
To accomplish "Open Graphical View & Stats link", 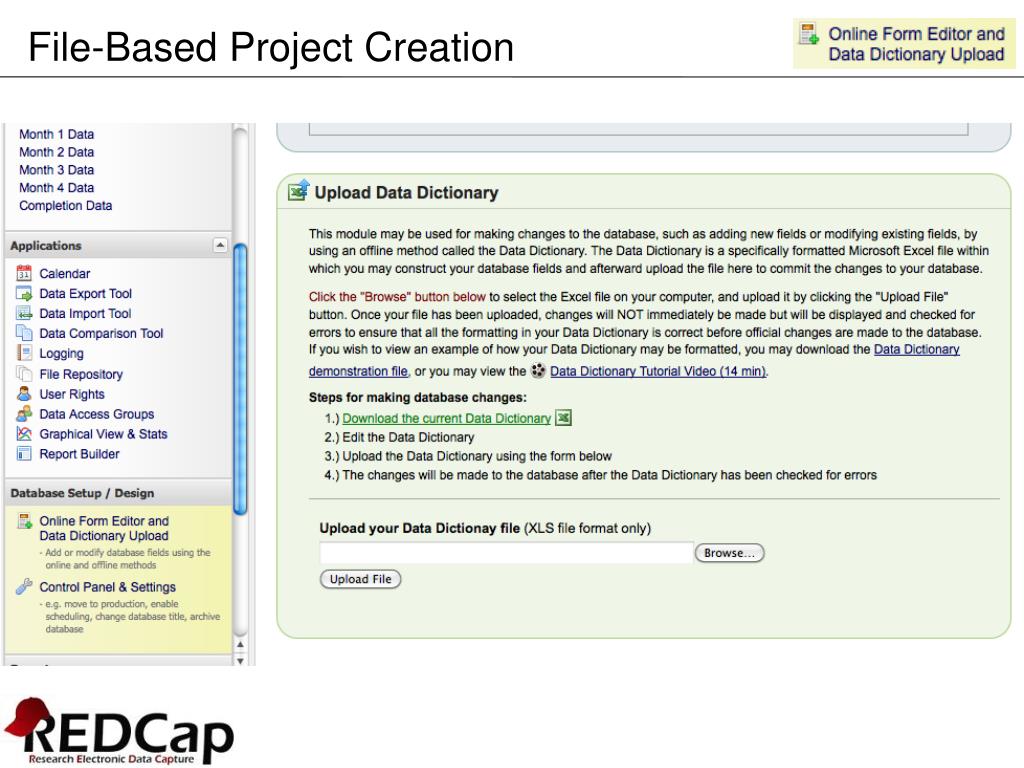I will (103, 434).
